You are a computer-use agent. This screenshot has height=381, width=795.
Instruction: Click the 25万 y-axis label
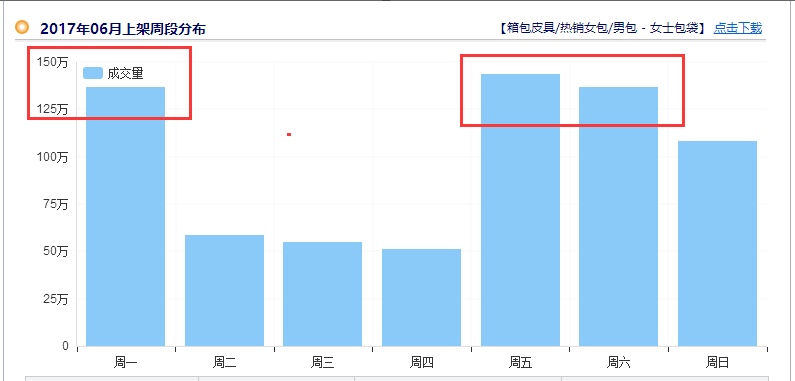point(55,299)
